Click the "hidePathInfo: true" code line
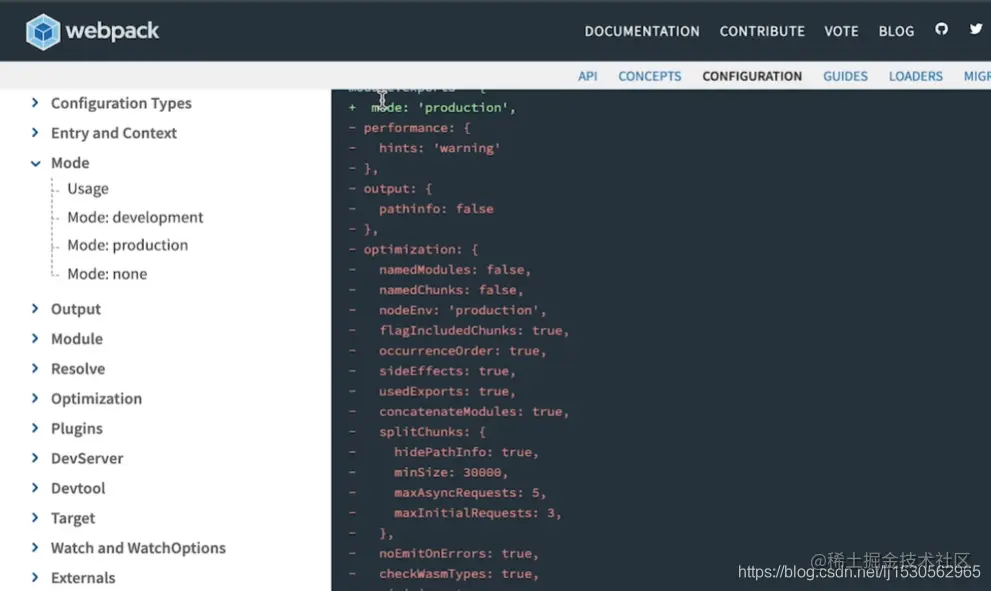This screenshot has width=991, height=591. pyautogui.click(x=466, y=452)
